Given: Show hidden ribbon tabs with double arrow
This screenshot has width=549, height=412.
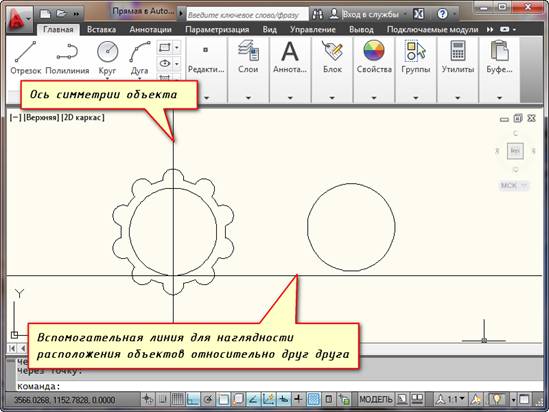Looking at the screenshot, I should pos(490,30).
